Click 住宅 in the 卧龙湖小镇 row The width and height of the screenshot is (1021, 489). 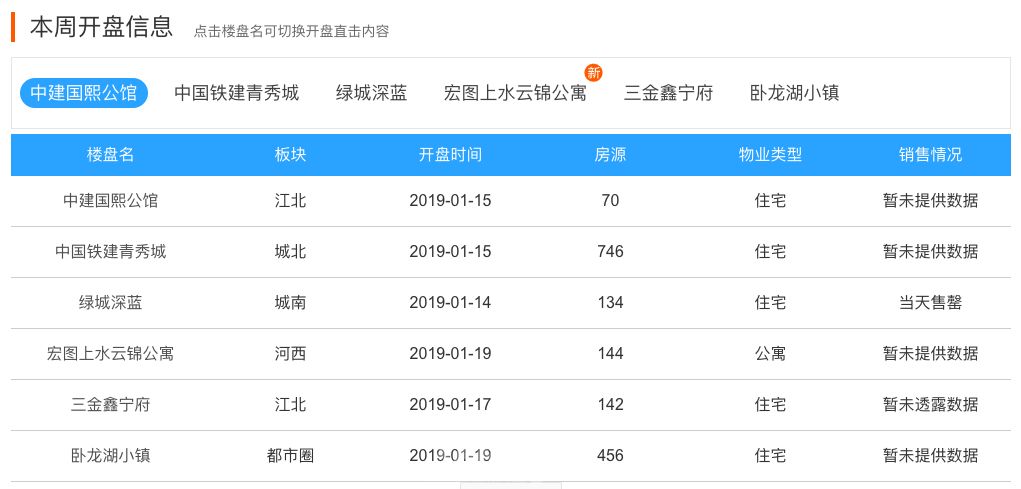[770, 455]
